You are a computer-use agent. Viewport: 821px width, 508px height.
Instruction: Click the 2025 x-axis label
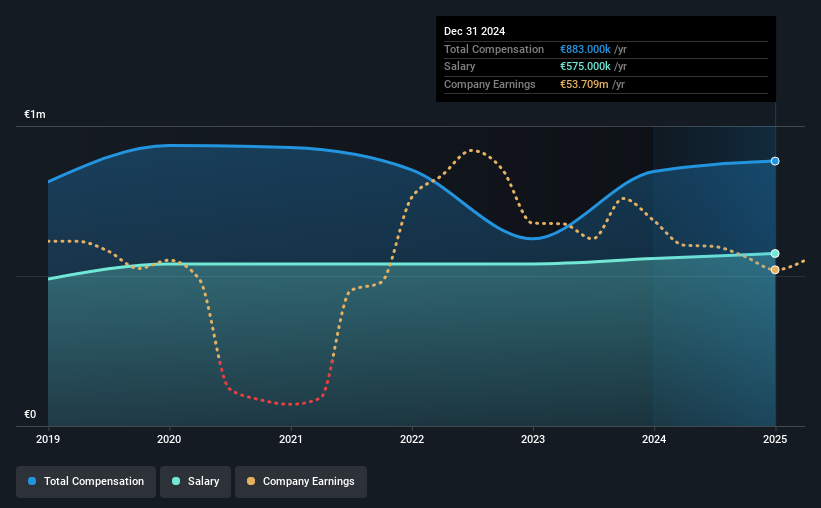click(775, 439)
